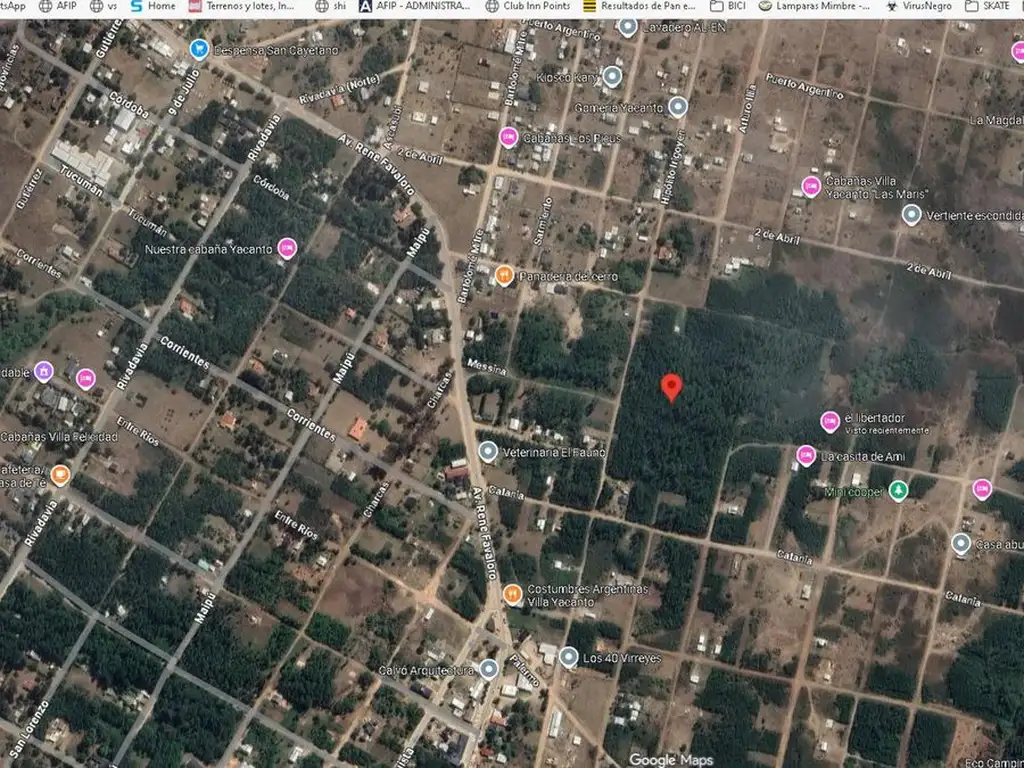Select the Kiosco Kary marker
This screenshot has height=768, width=1024.
(612, 76)
